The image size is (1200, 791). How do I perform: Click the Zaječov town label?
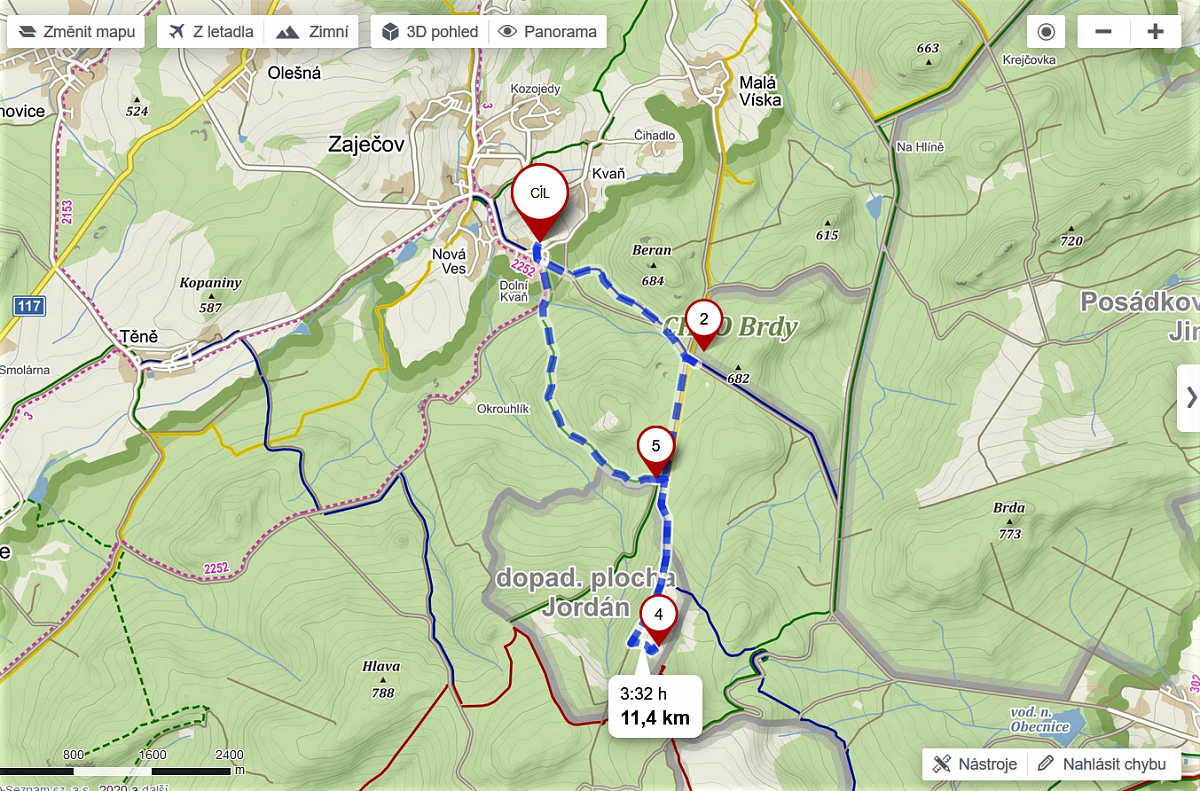coord(366,145)
